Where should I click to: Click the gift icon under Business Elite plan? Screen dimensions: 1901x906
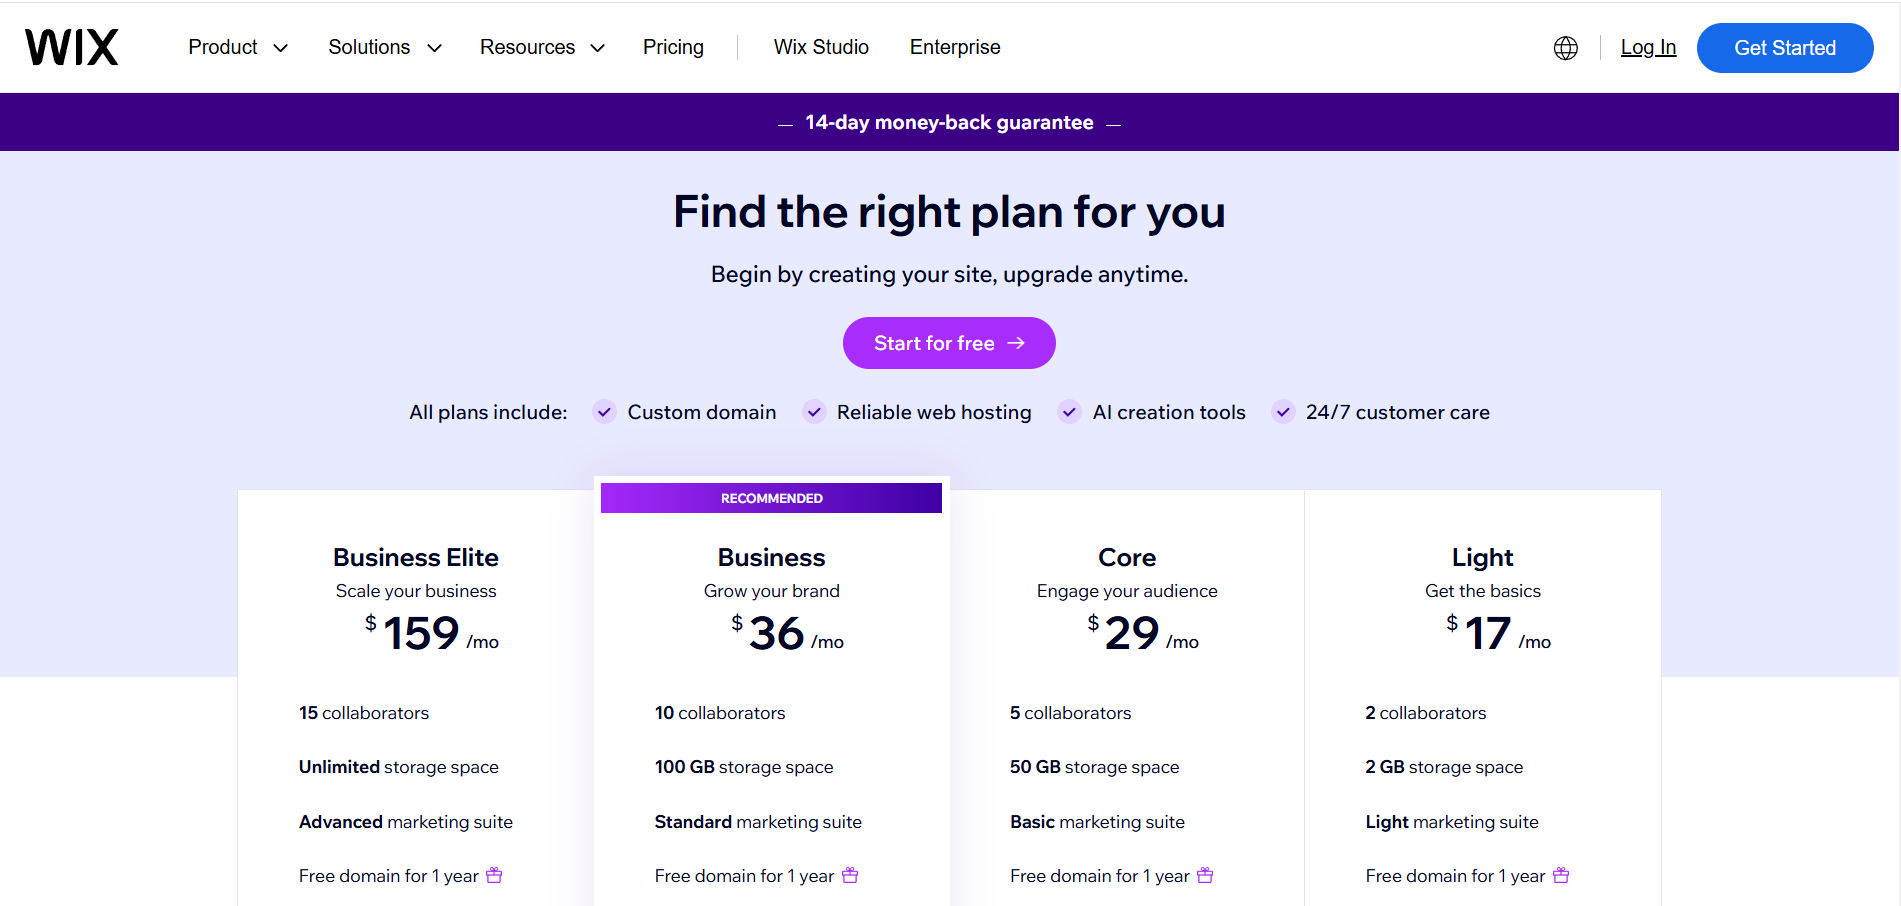(x=494, y=875)
